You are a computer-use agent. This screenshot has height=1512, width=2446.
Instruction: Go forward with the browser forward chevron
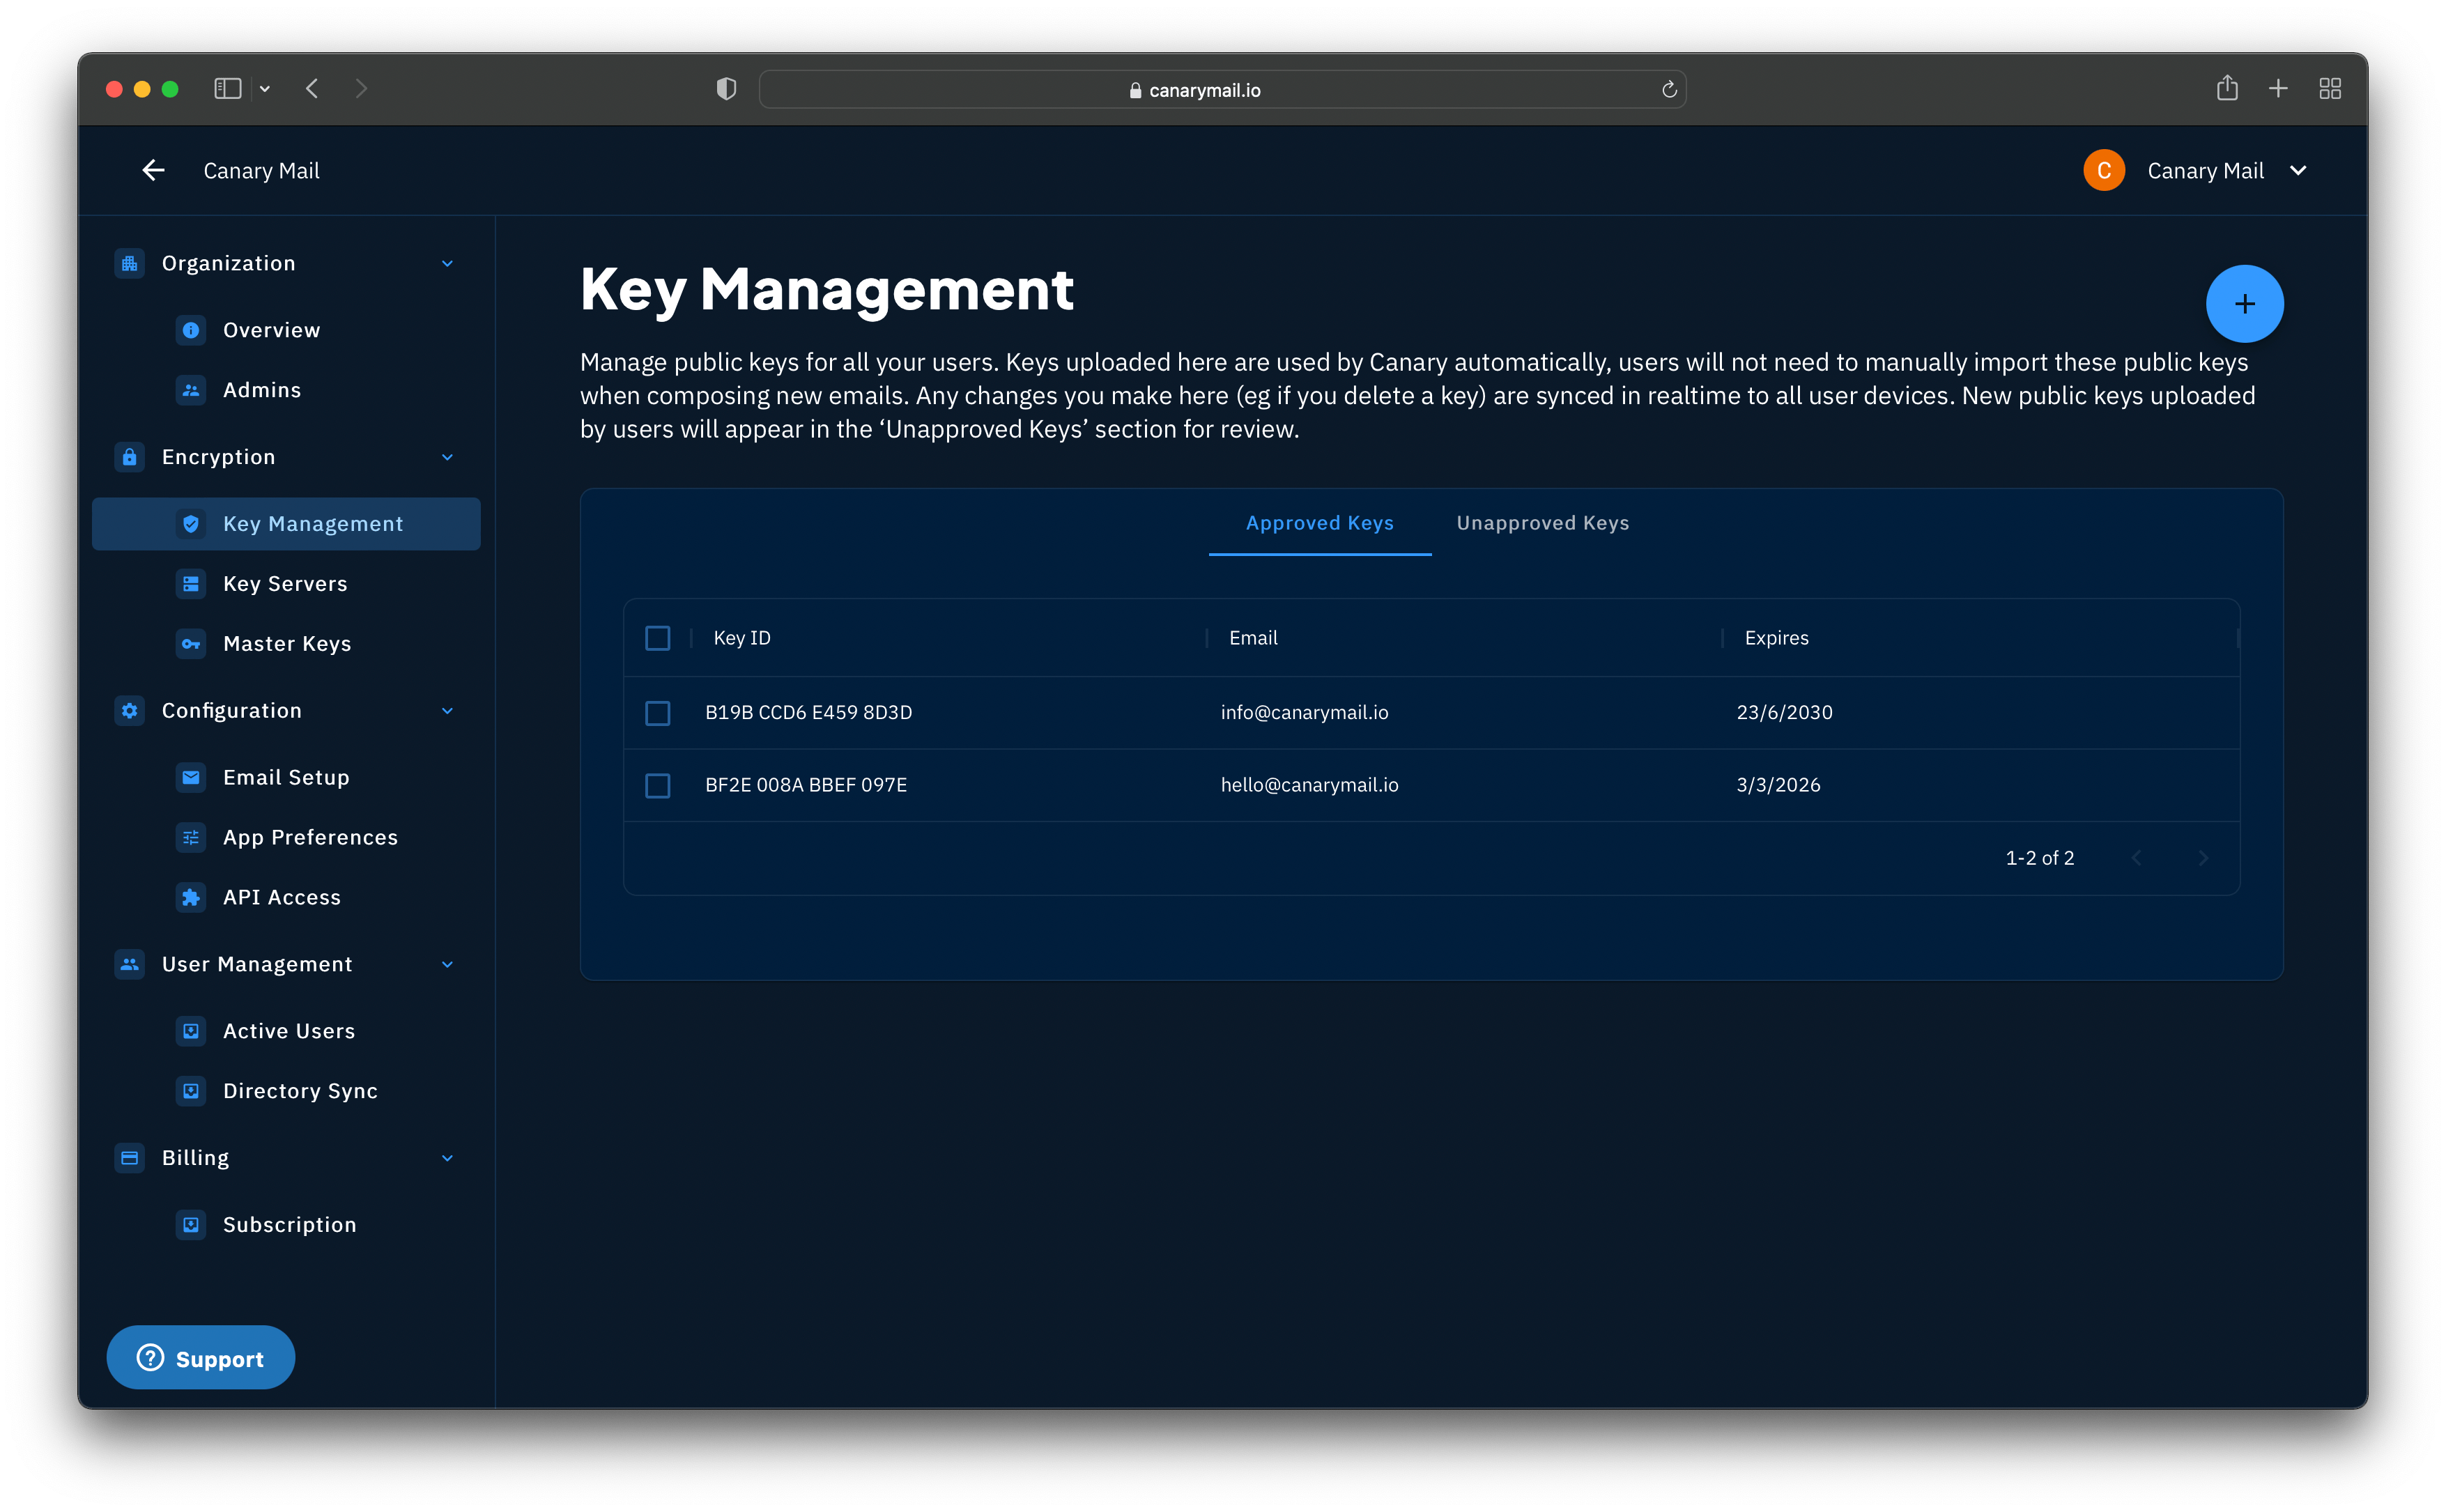[x=361, y=89]
